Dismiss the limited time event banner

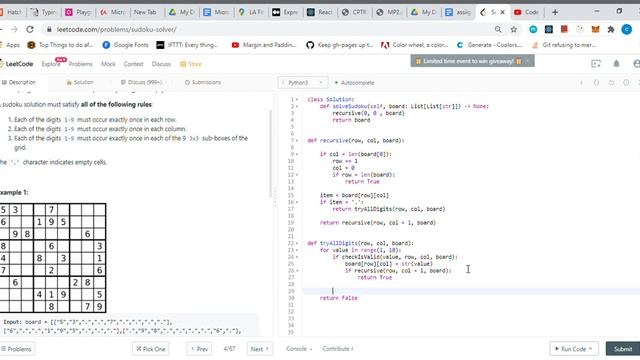(528, 61)
